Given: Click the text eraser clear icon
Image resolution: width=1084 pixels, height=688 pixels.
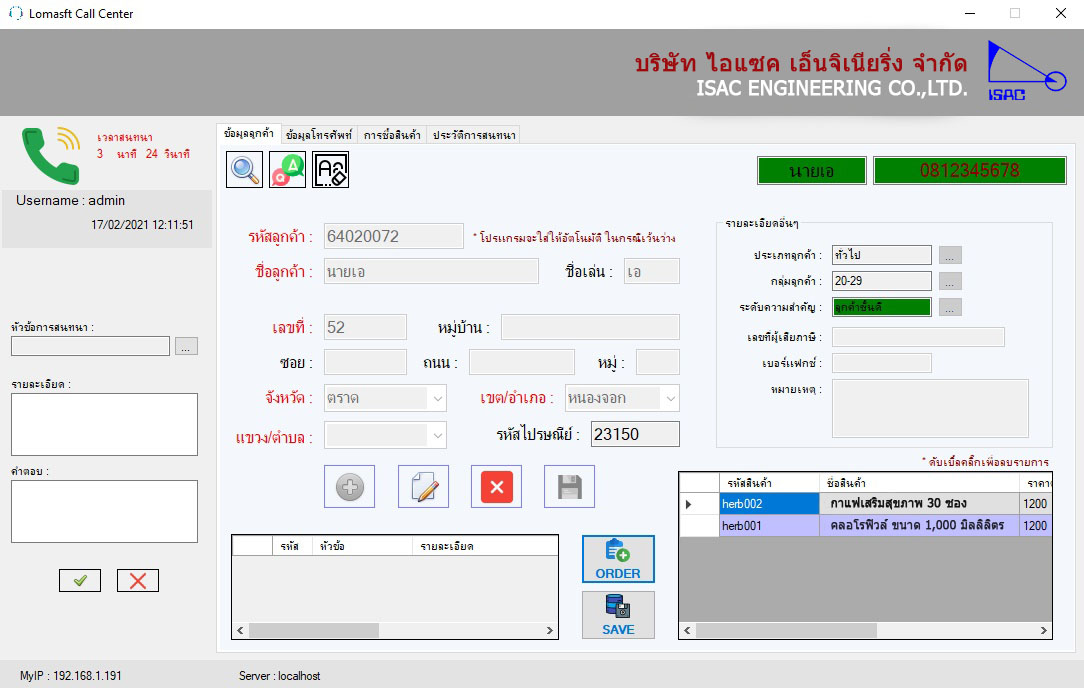Looking at the screenshot, I should 330,170.
